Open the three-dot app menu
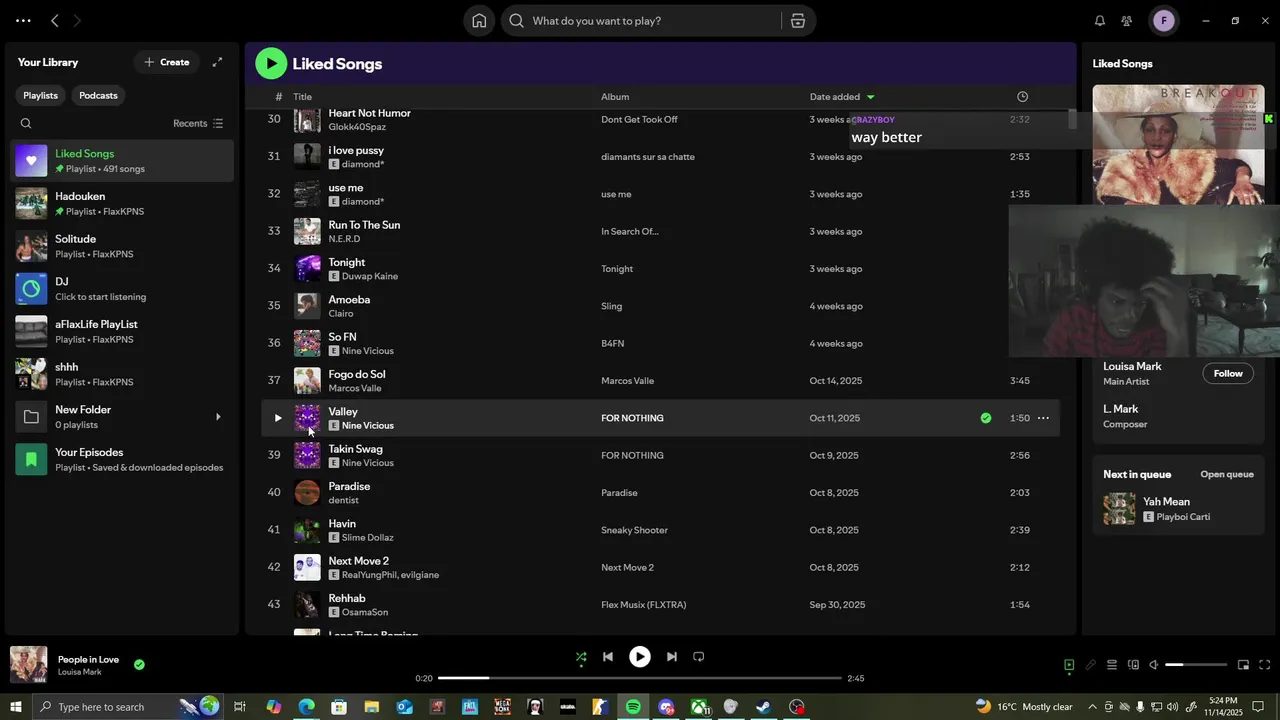The width and height of the screenshot is (1280, 720). [x=23, y=21]
